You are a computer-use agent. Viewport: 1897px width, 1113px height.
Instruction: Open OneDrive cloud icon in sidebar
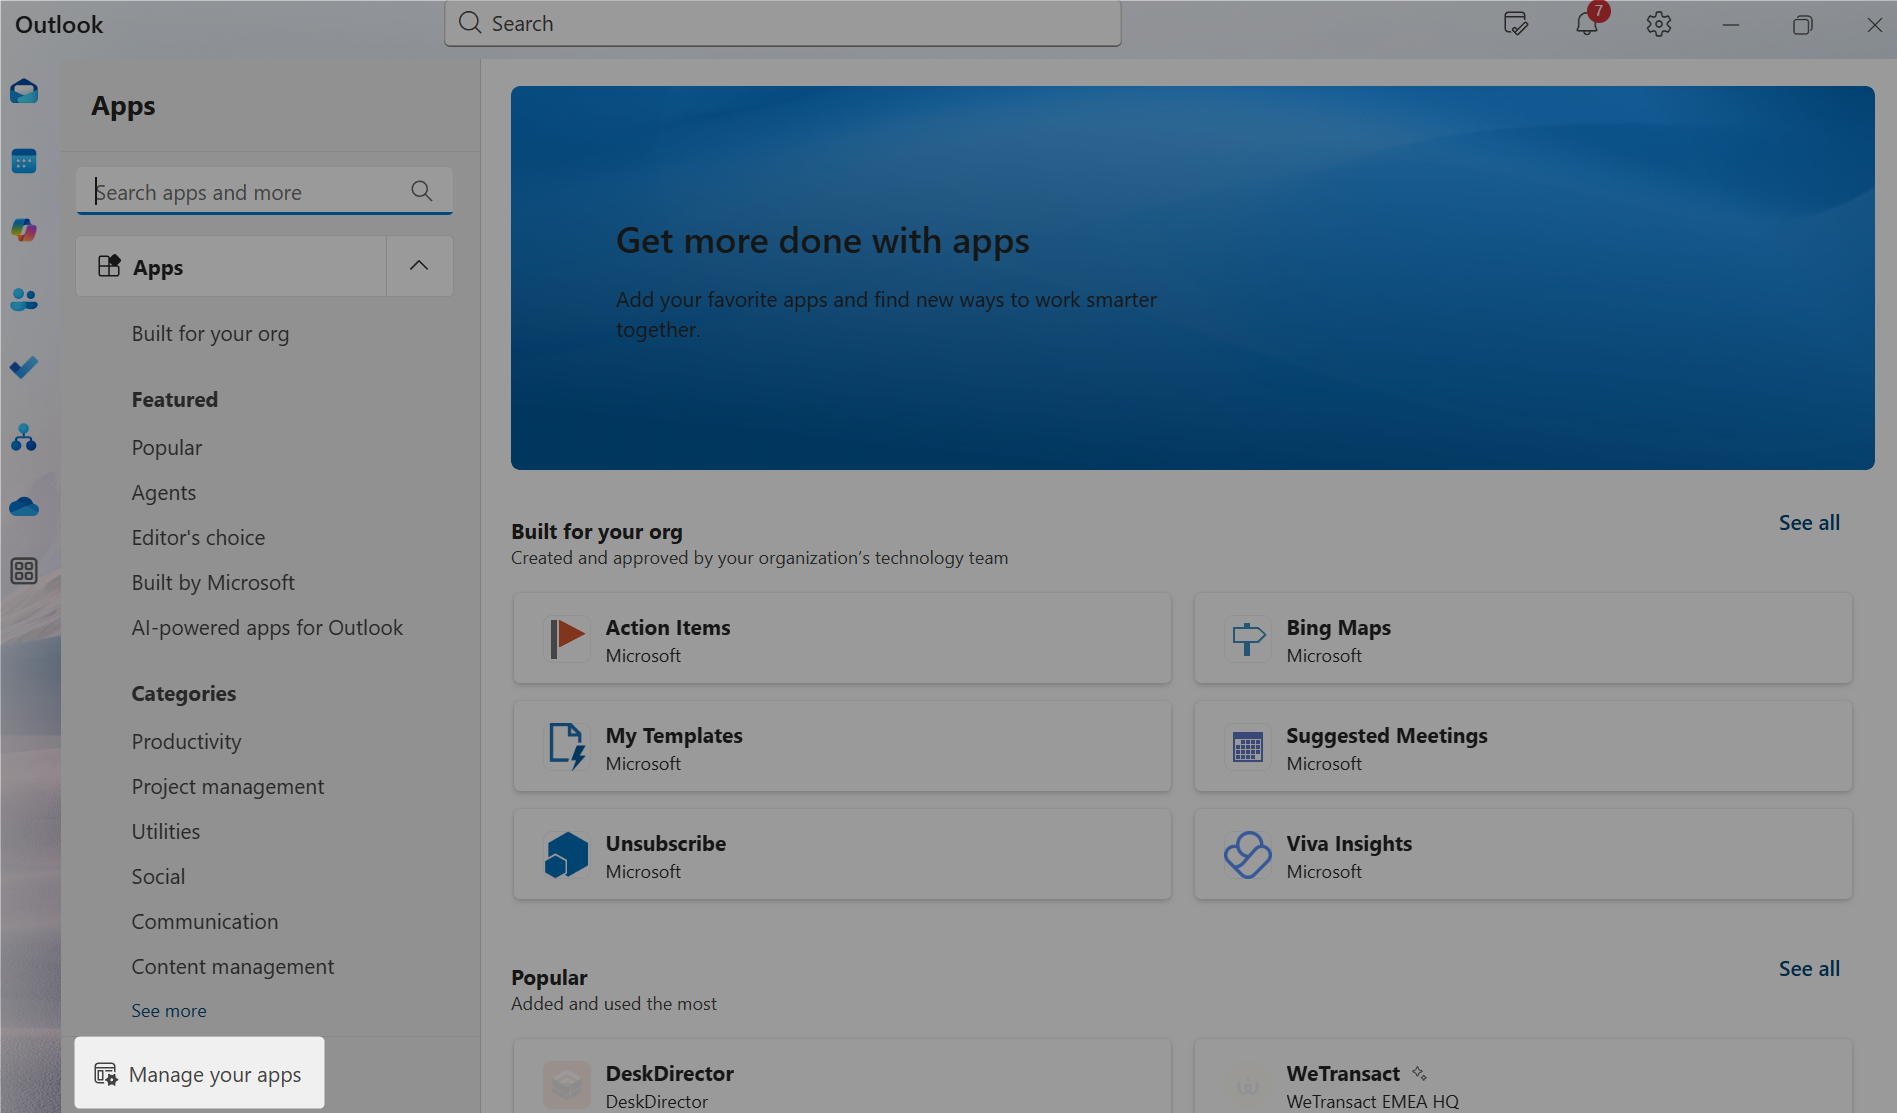24,507
